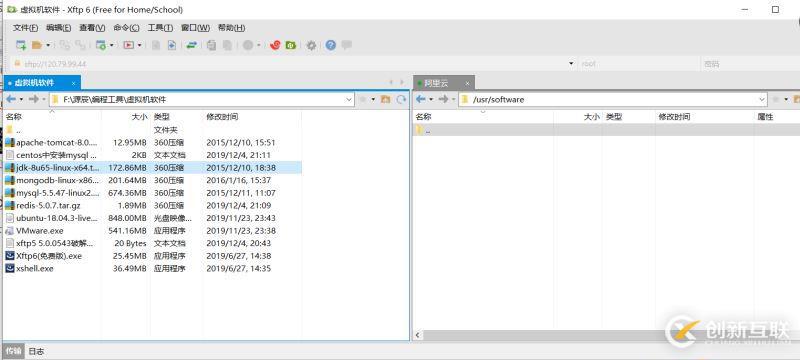Open the 窗口(W) menu
Image resolution: width=800 pixels, height=360 pixels.
[195, 28]
